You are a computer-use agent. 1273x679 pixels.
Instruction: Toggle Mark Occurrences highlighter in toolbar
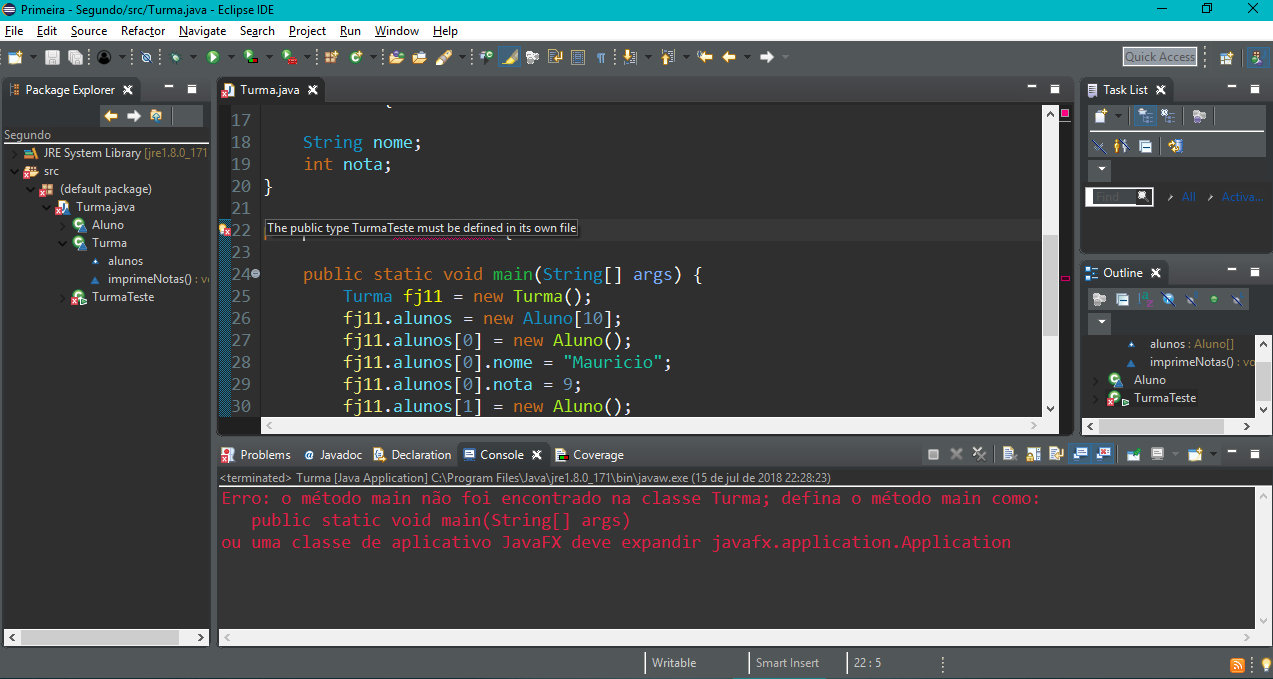click(x=509, y=57)
